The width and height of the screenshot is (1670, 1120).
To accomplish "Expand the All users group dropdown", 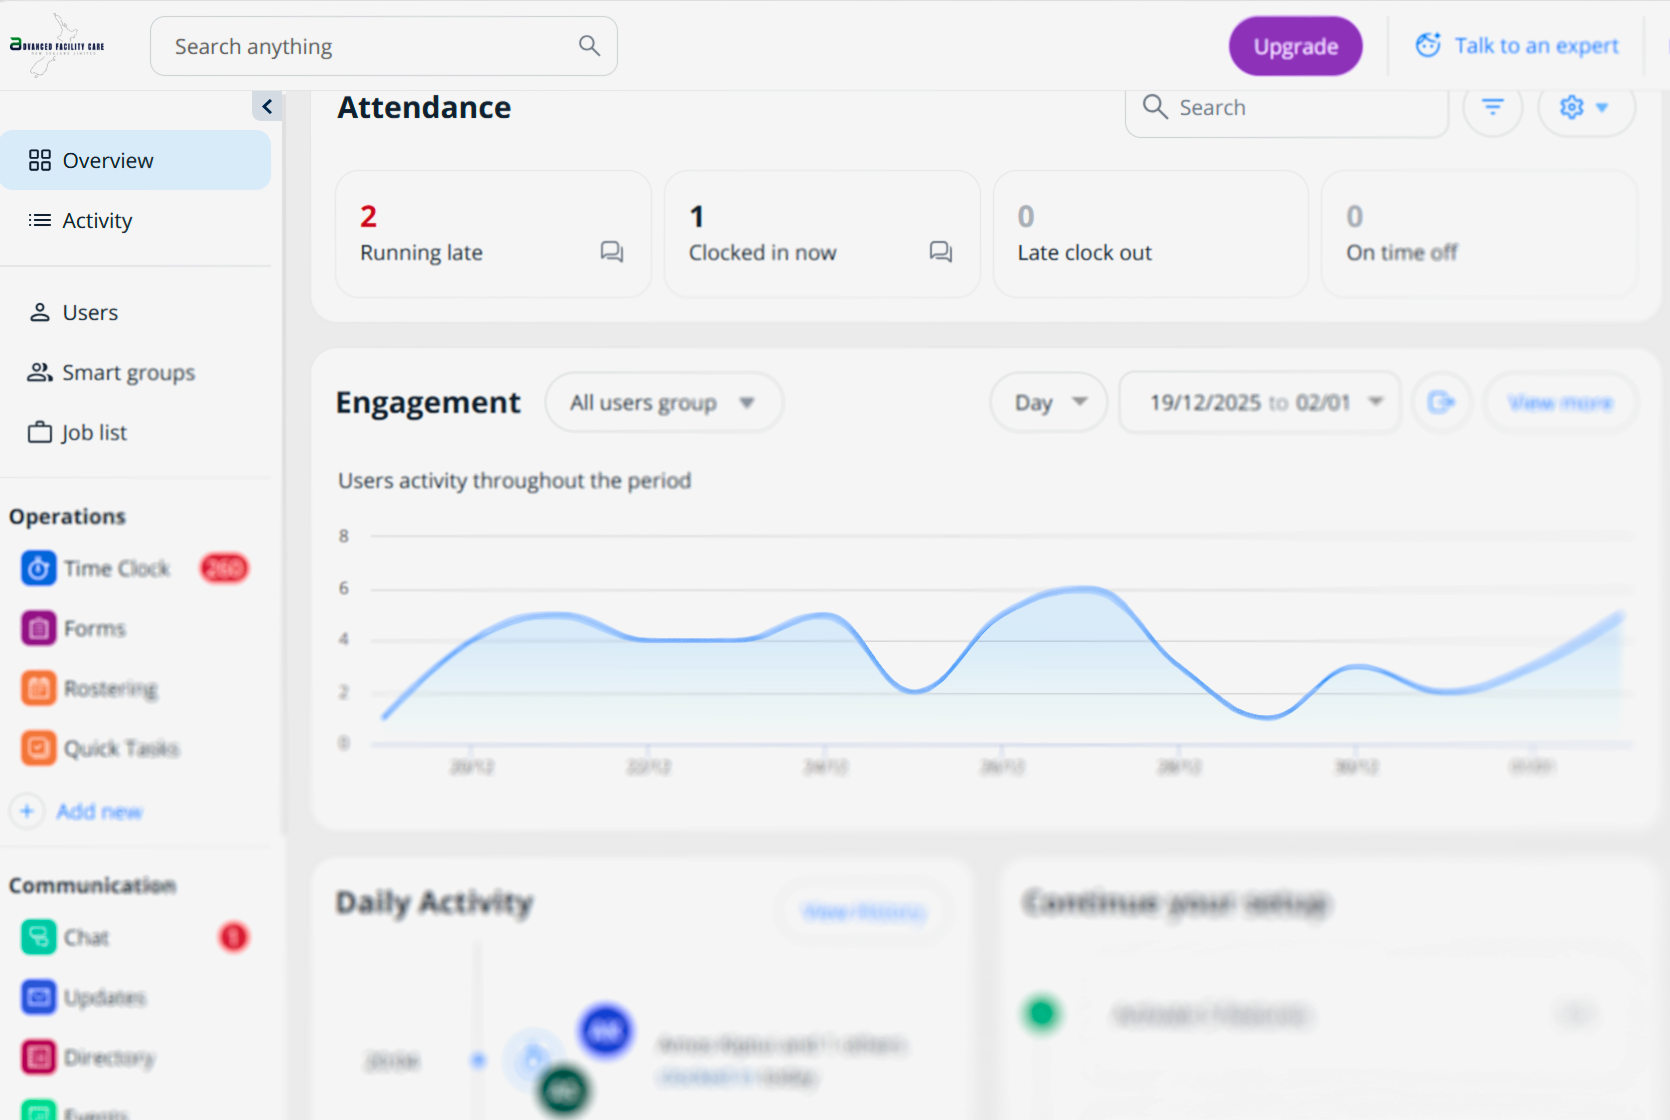I will point(663,402).
